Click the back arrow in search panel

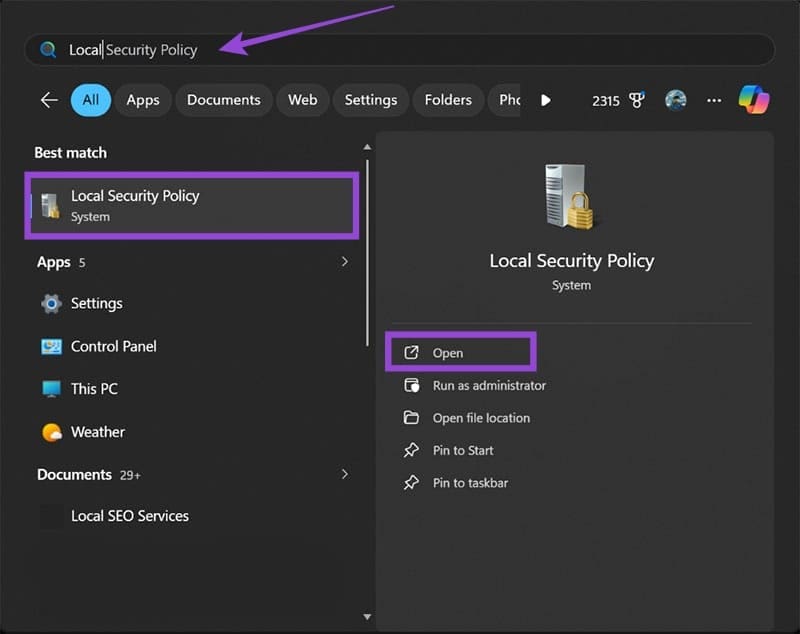49,100
